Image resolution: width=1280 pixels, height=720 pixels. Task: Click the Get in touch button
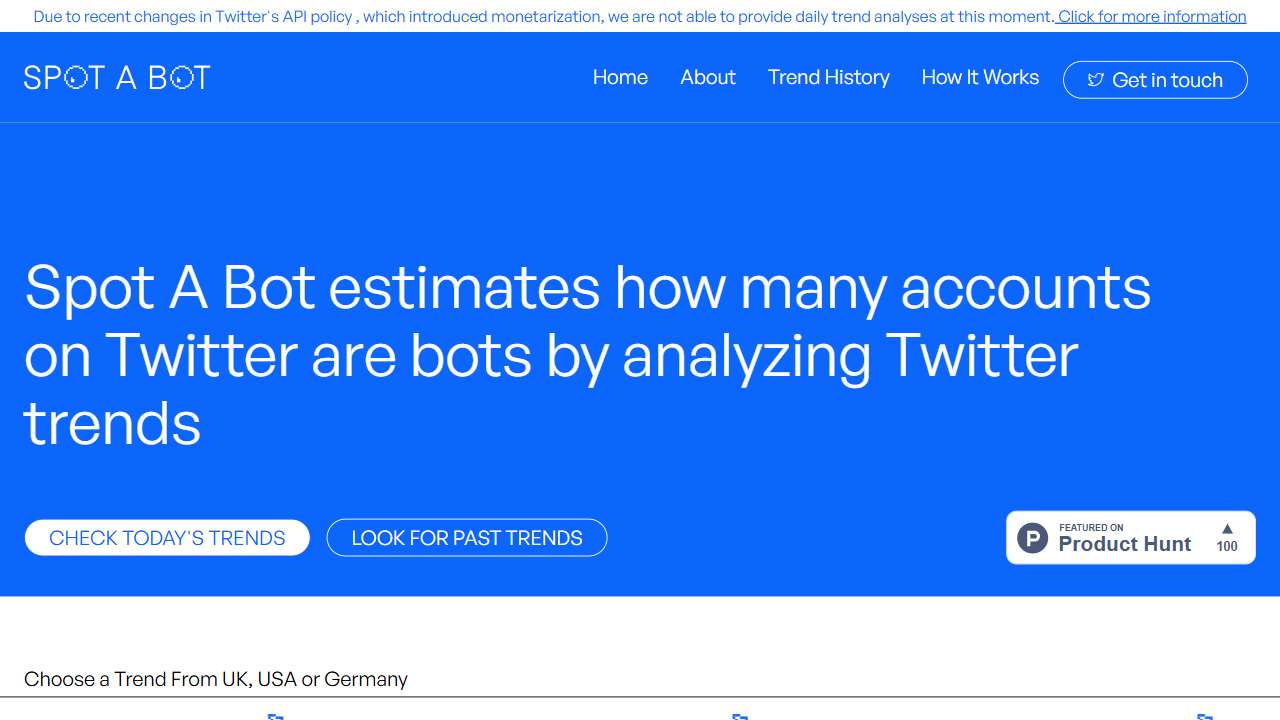(1155, 80)
